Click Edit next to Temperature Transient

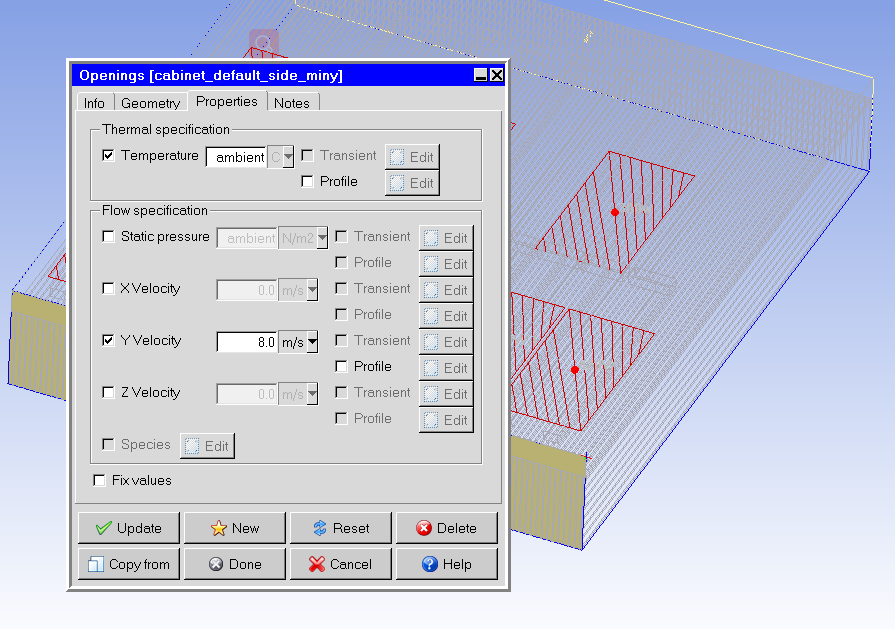coord(412,157)
